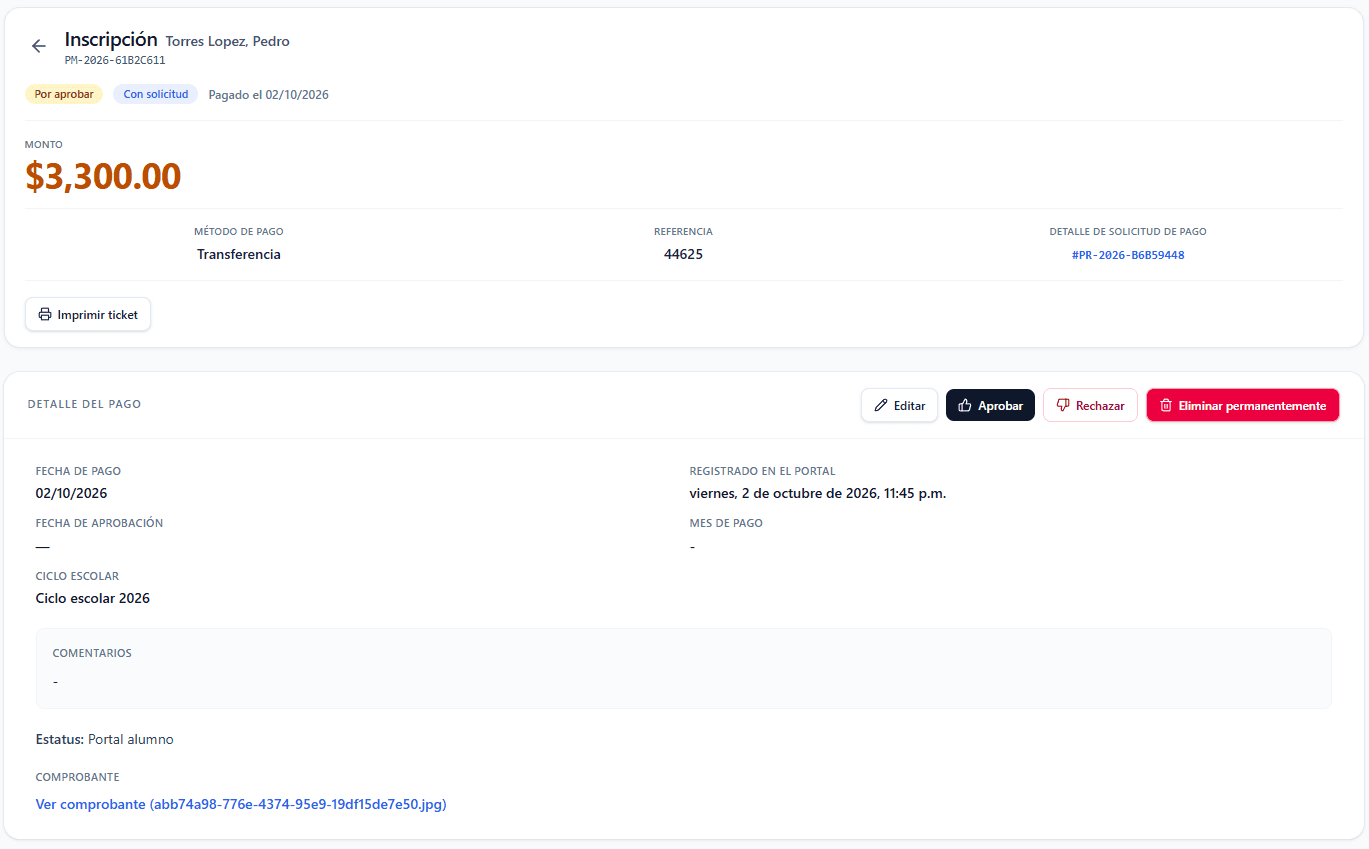The width and height of the screenshot is (1369, 849).
Task: Click the Comentarios box
Action: (684, 668)
